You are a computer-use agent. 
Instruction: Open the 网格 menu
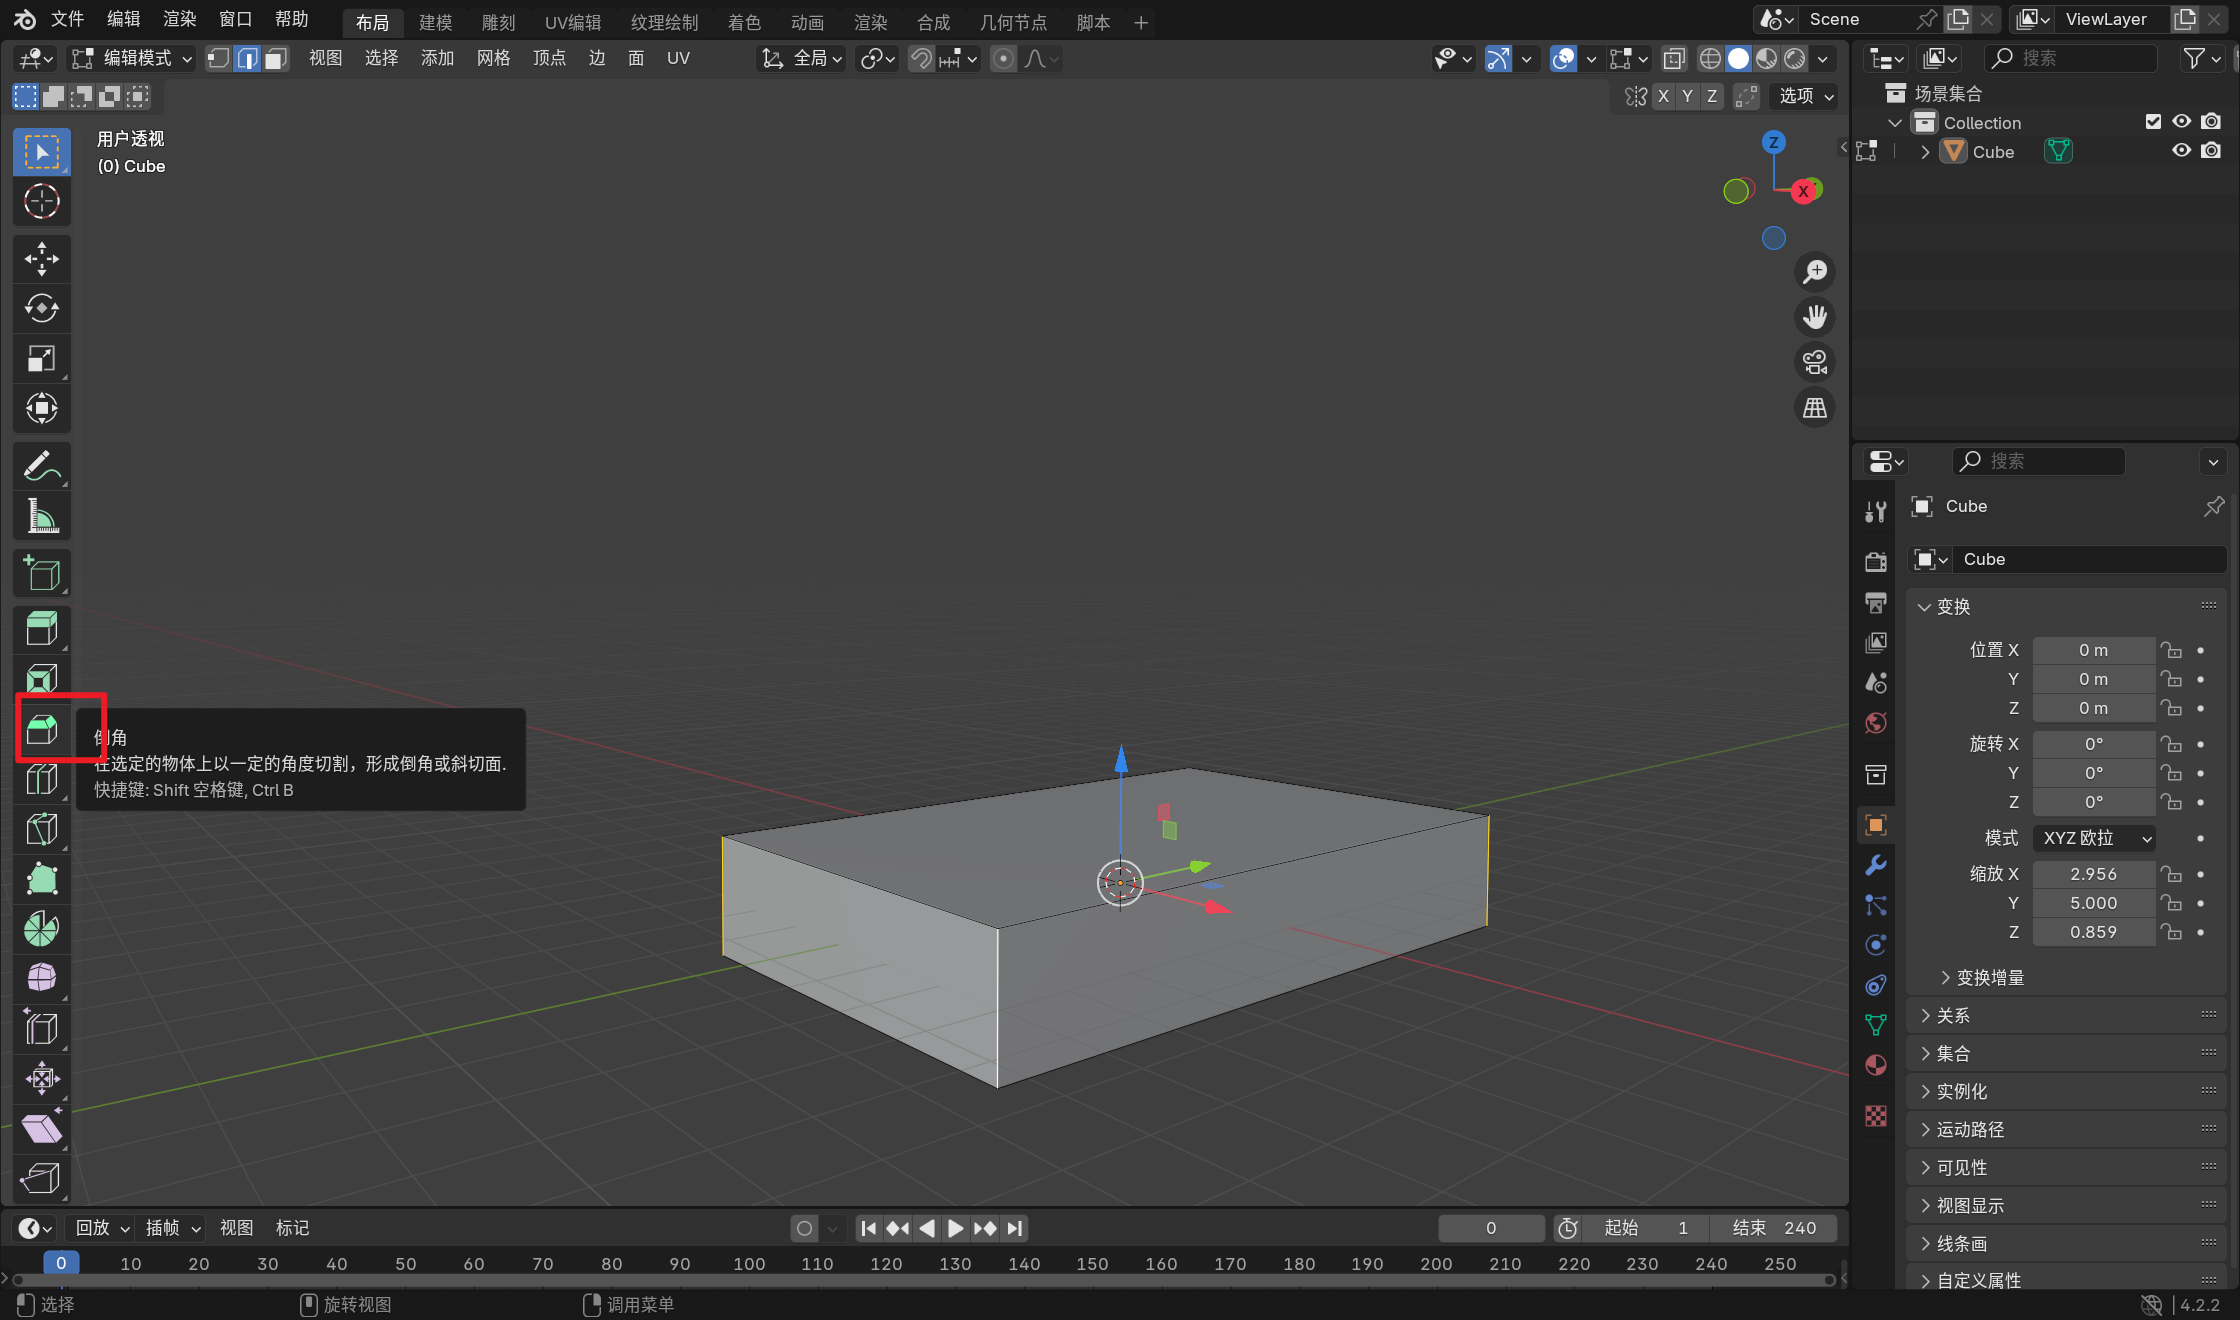coord(493,59)
